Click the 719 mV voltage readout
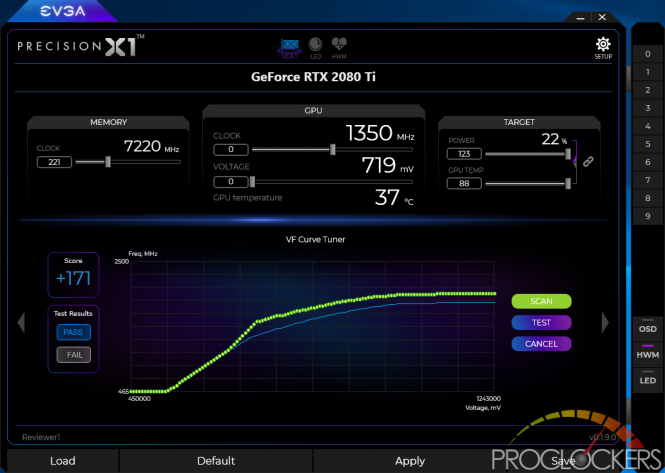Viewport: 665px width, 473px height. (x=388, y=165)
